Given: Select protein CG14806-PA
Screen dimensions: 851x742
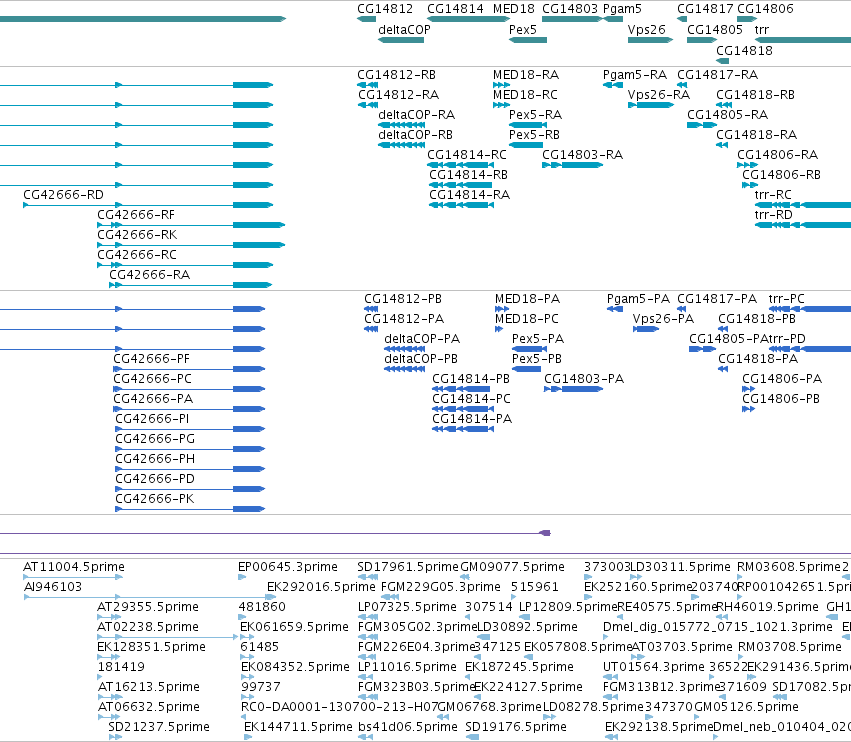Looking at the screenshot, I should pyautogui.click(x=782, y=379).
